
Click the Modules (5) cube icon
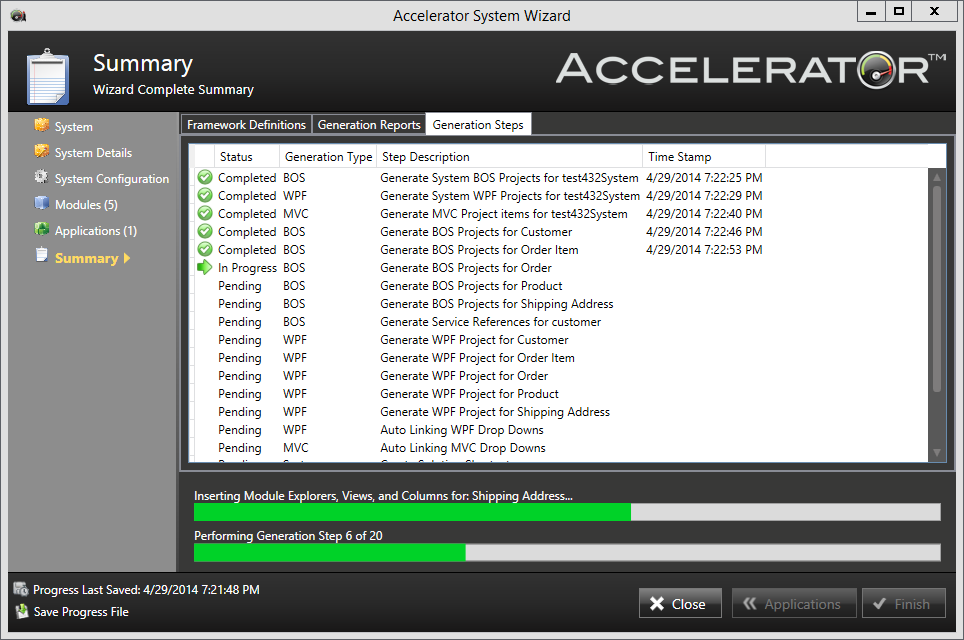click(x=42, y=203)
